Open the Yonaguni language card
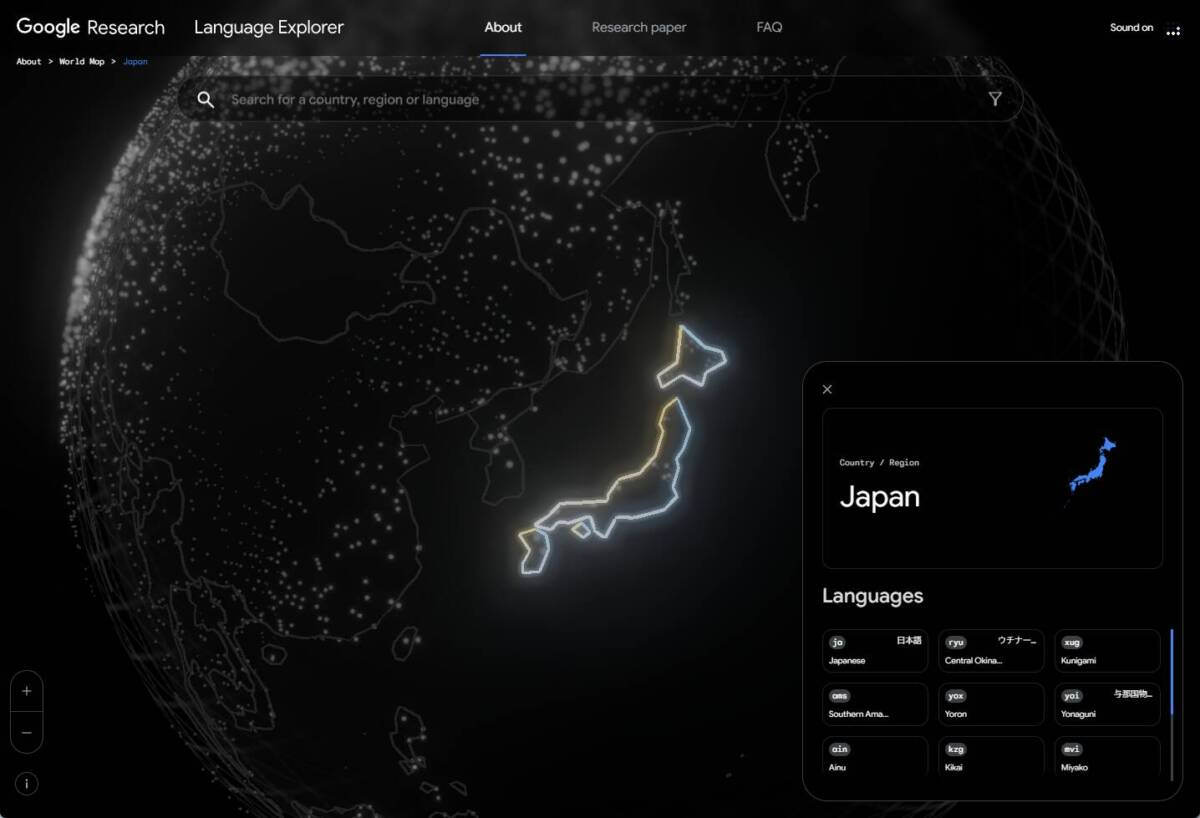The width and height of the screenshot is (1200, 818). (x=1106, y=704)
